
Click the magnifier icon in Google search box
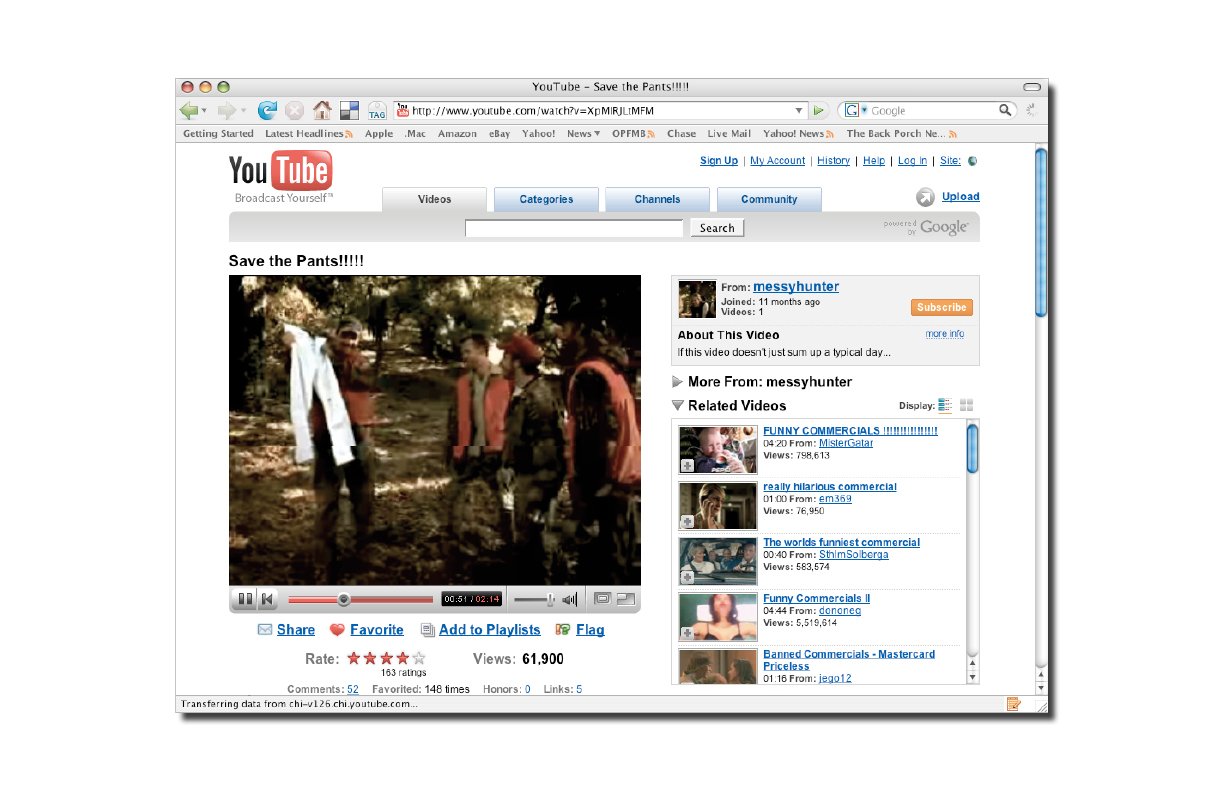click(x=1006, y=110)
